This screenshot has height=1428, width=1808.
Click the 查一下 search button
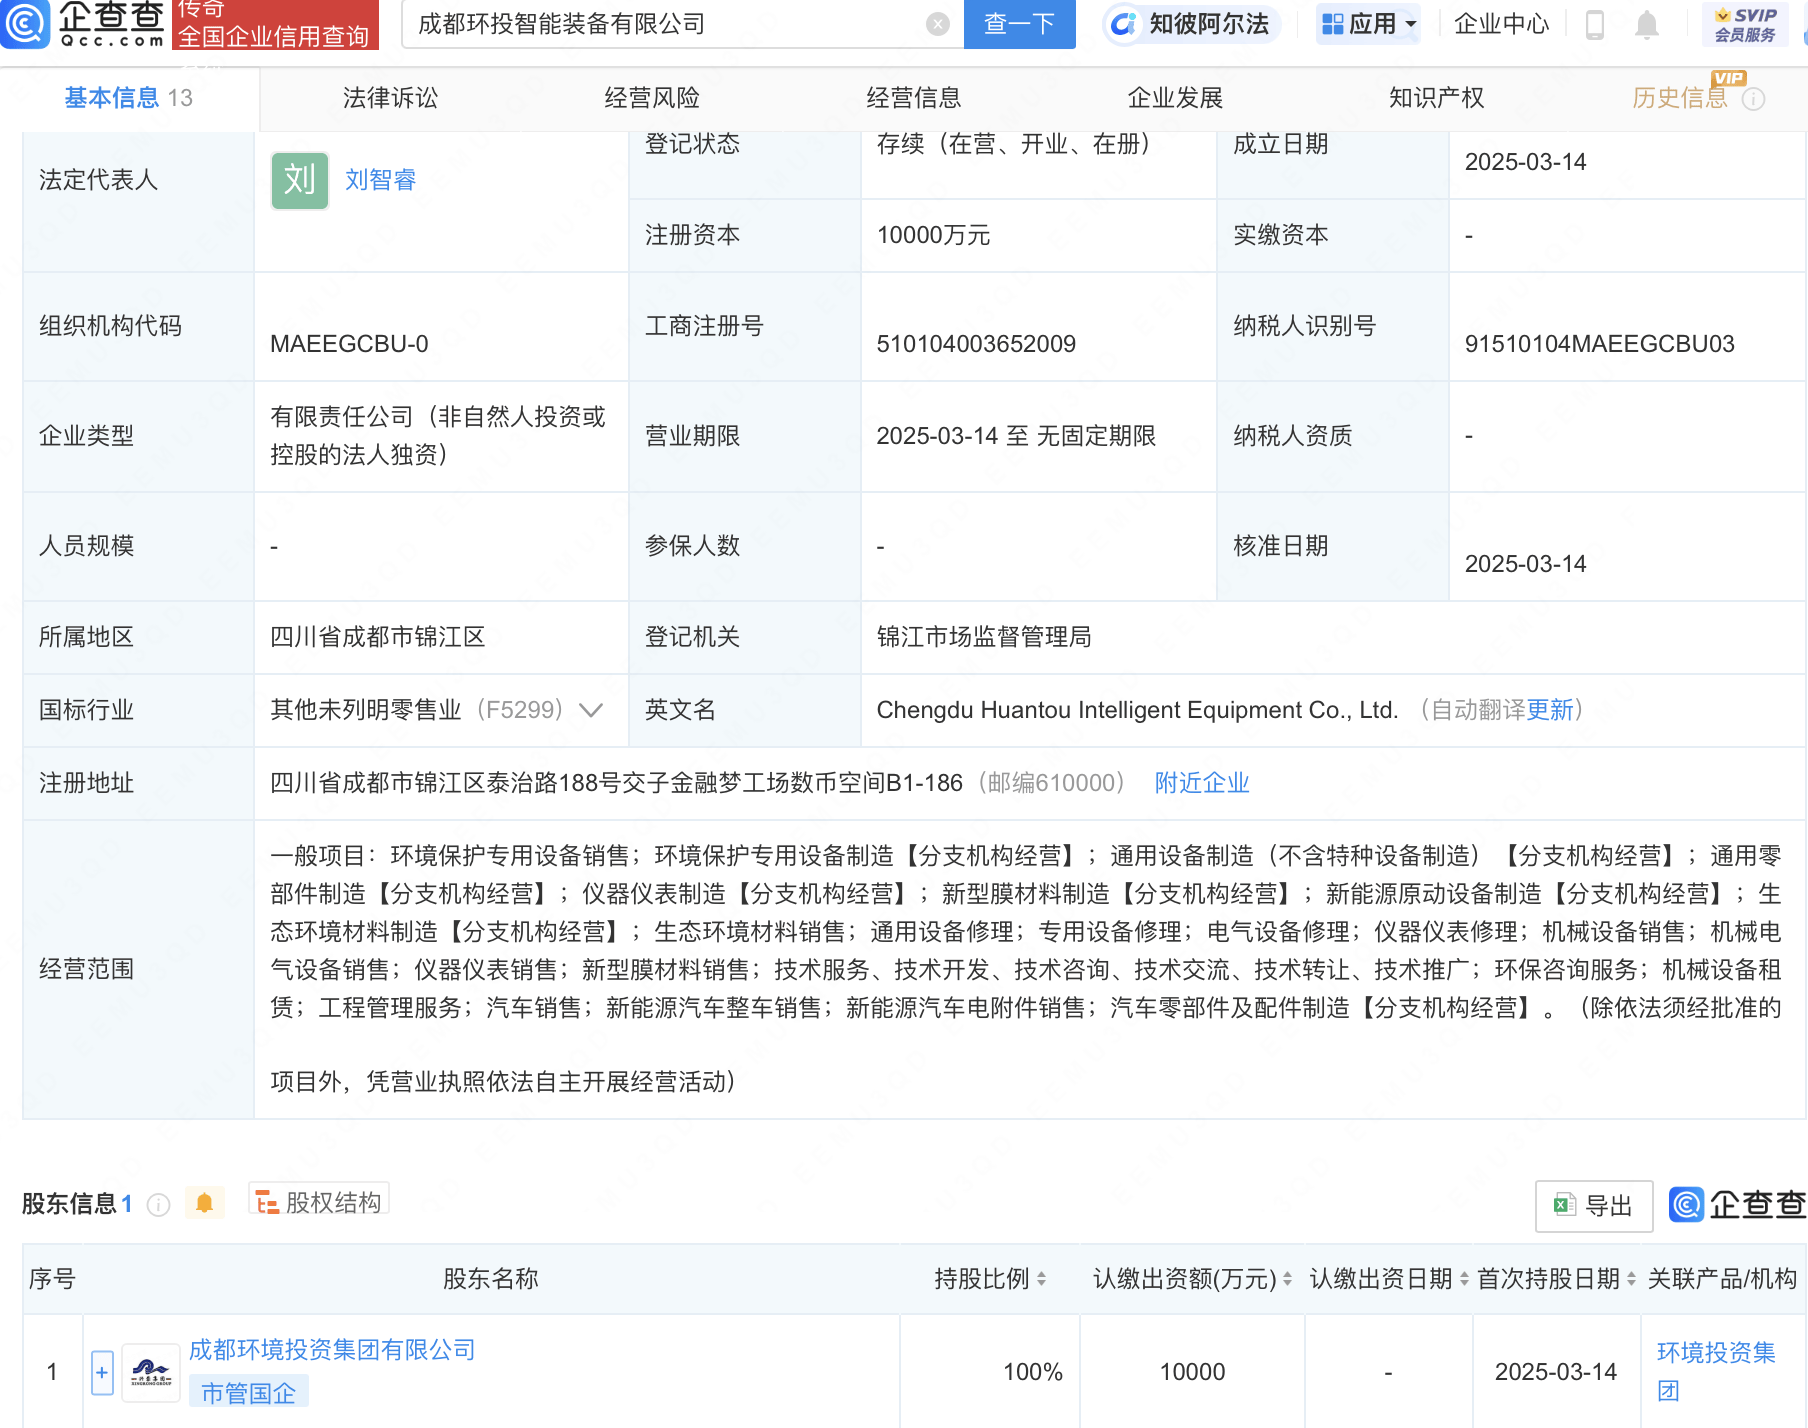[x=1019, y=24]
